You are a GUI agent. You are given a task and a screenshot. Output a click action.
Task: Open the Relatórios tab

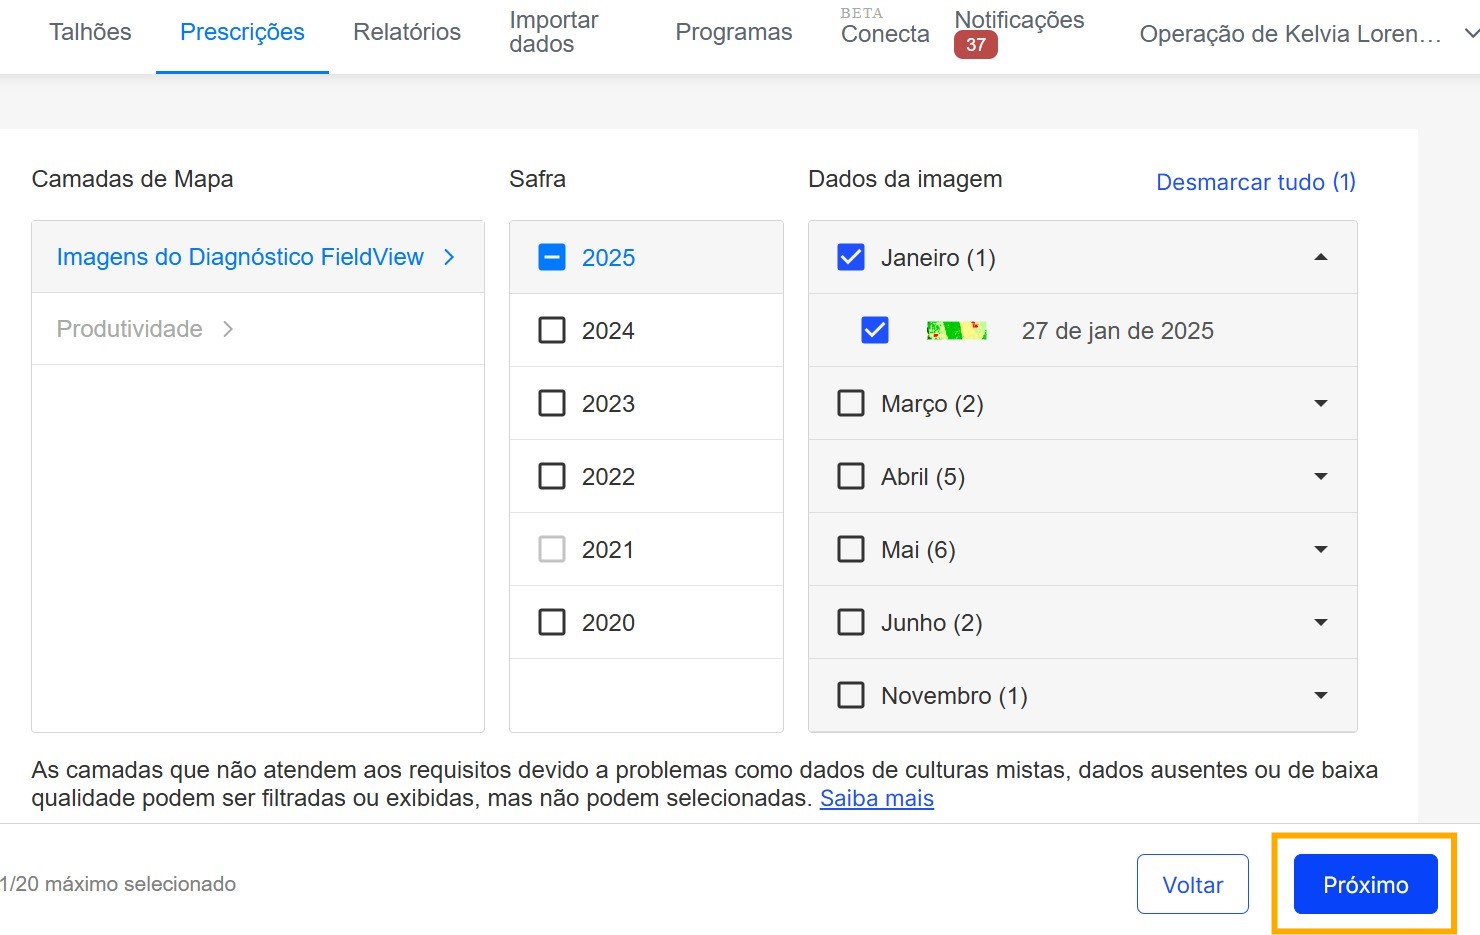click(407, 32)
